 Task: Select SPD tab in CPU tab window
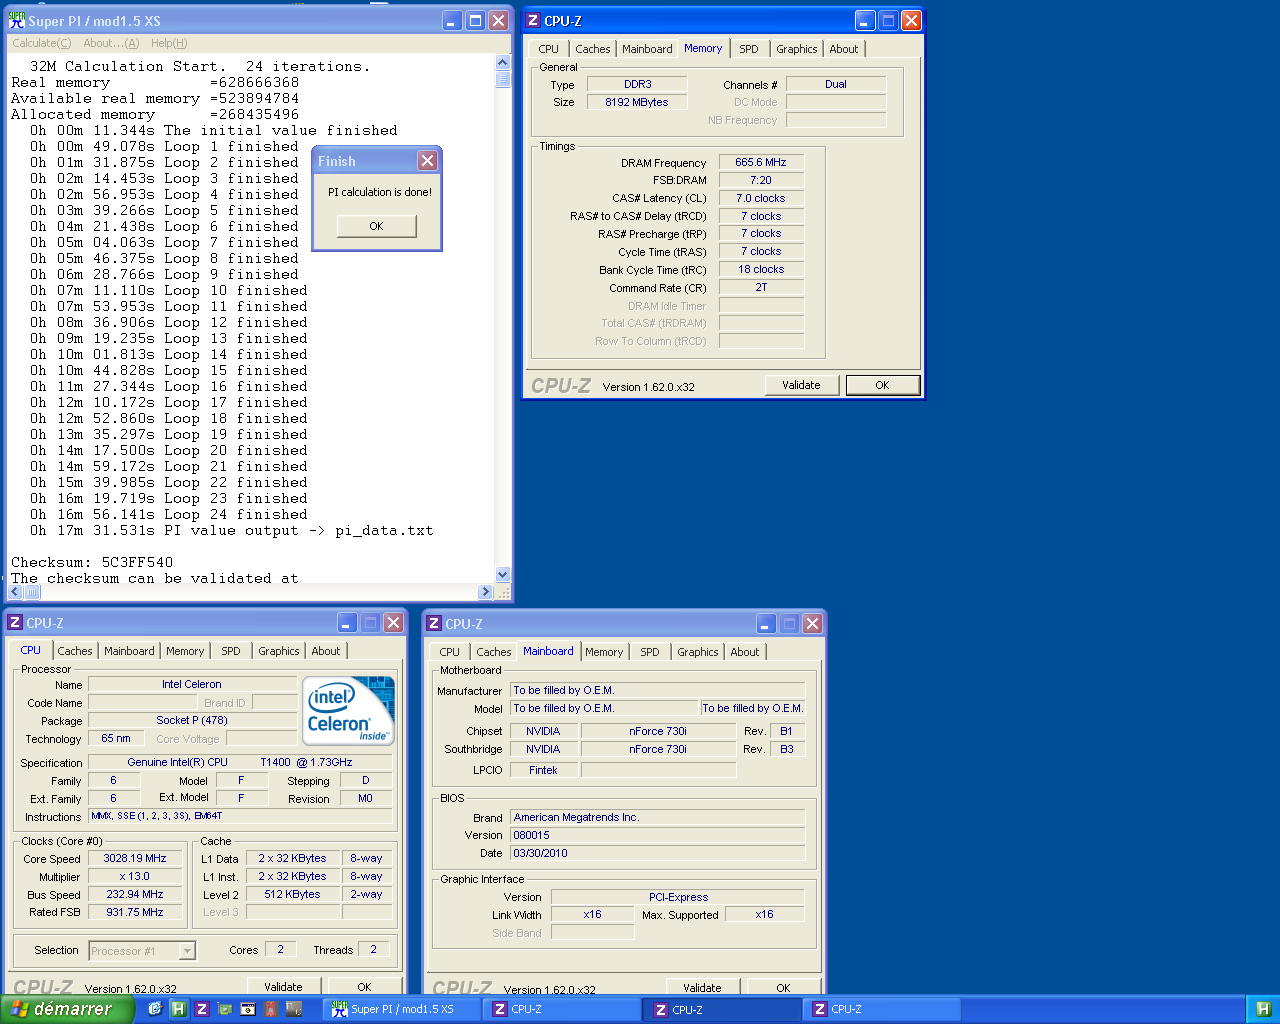tap(231, 651)
